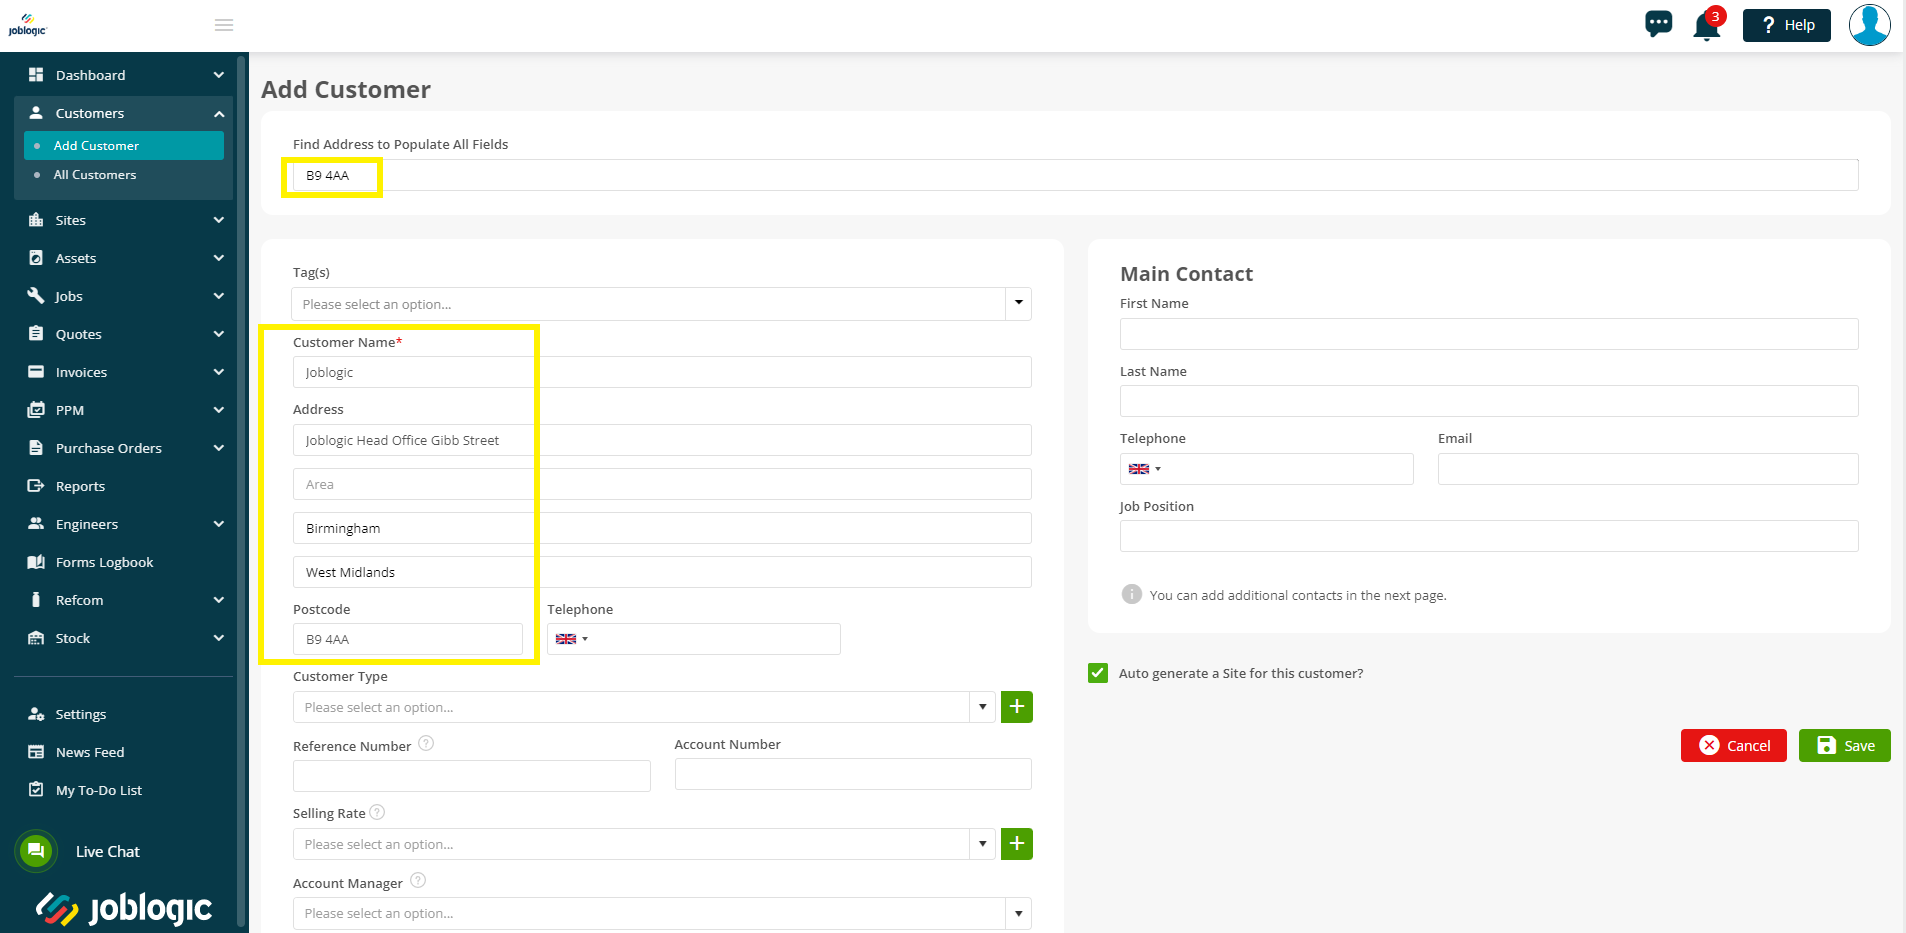The height and width of the screenshot is (933, 1906).
Task: Click the Customer Name input field
Action: point(662,372)
